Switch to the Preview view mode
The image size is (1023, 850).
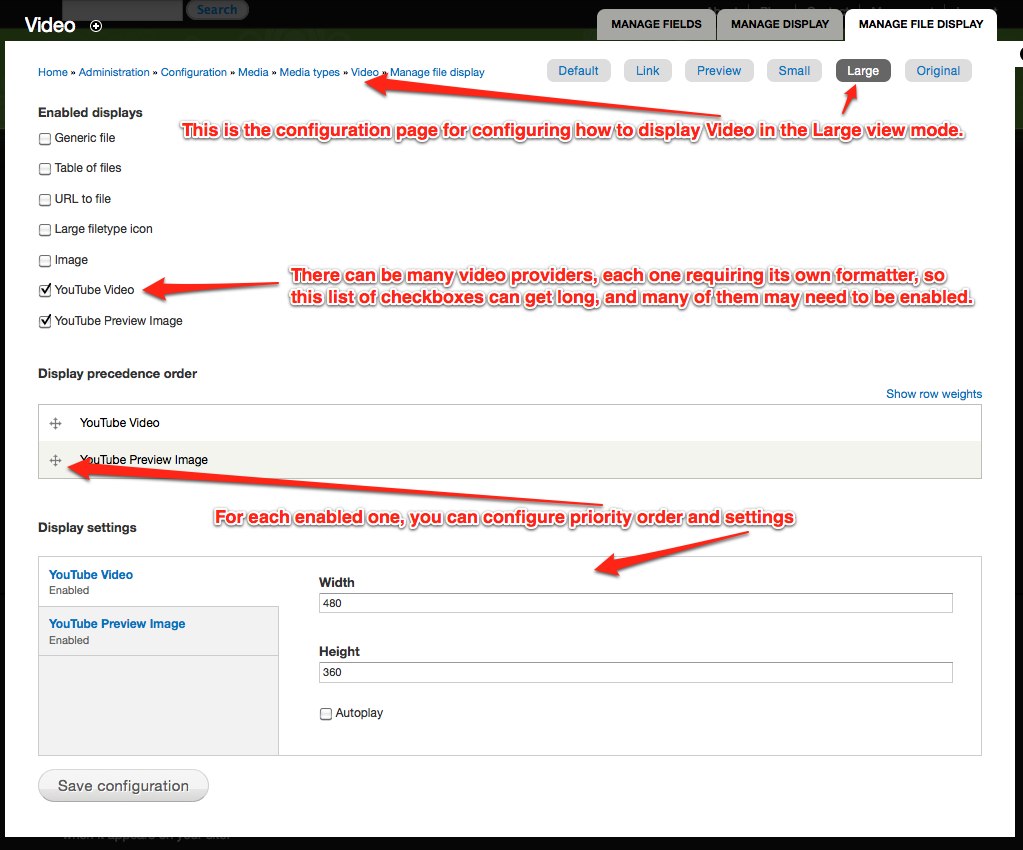[719, 71]
